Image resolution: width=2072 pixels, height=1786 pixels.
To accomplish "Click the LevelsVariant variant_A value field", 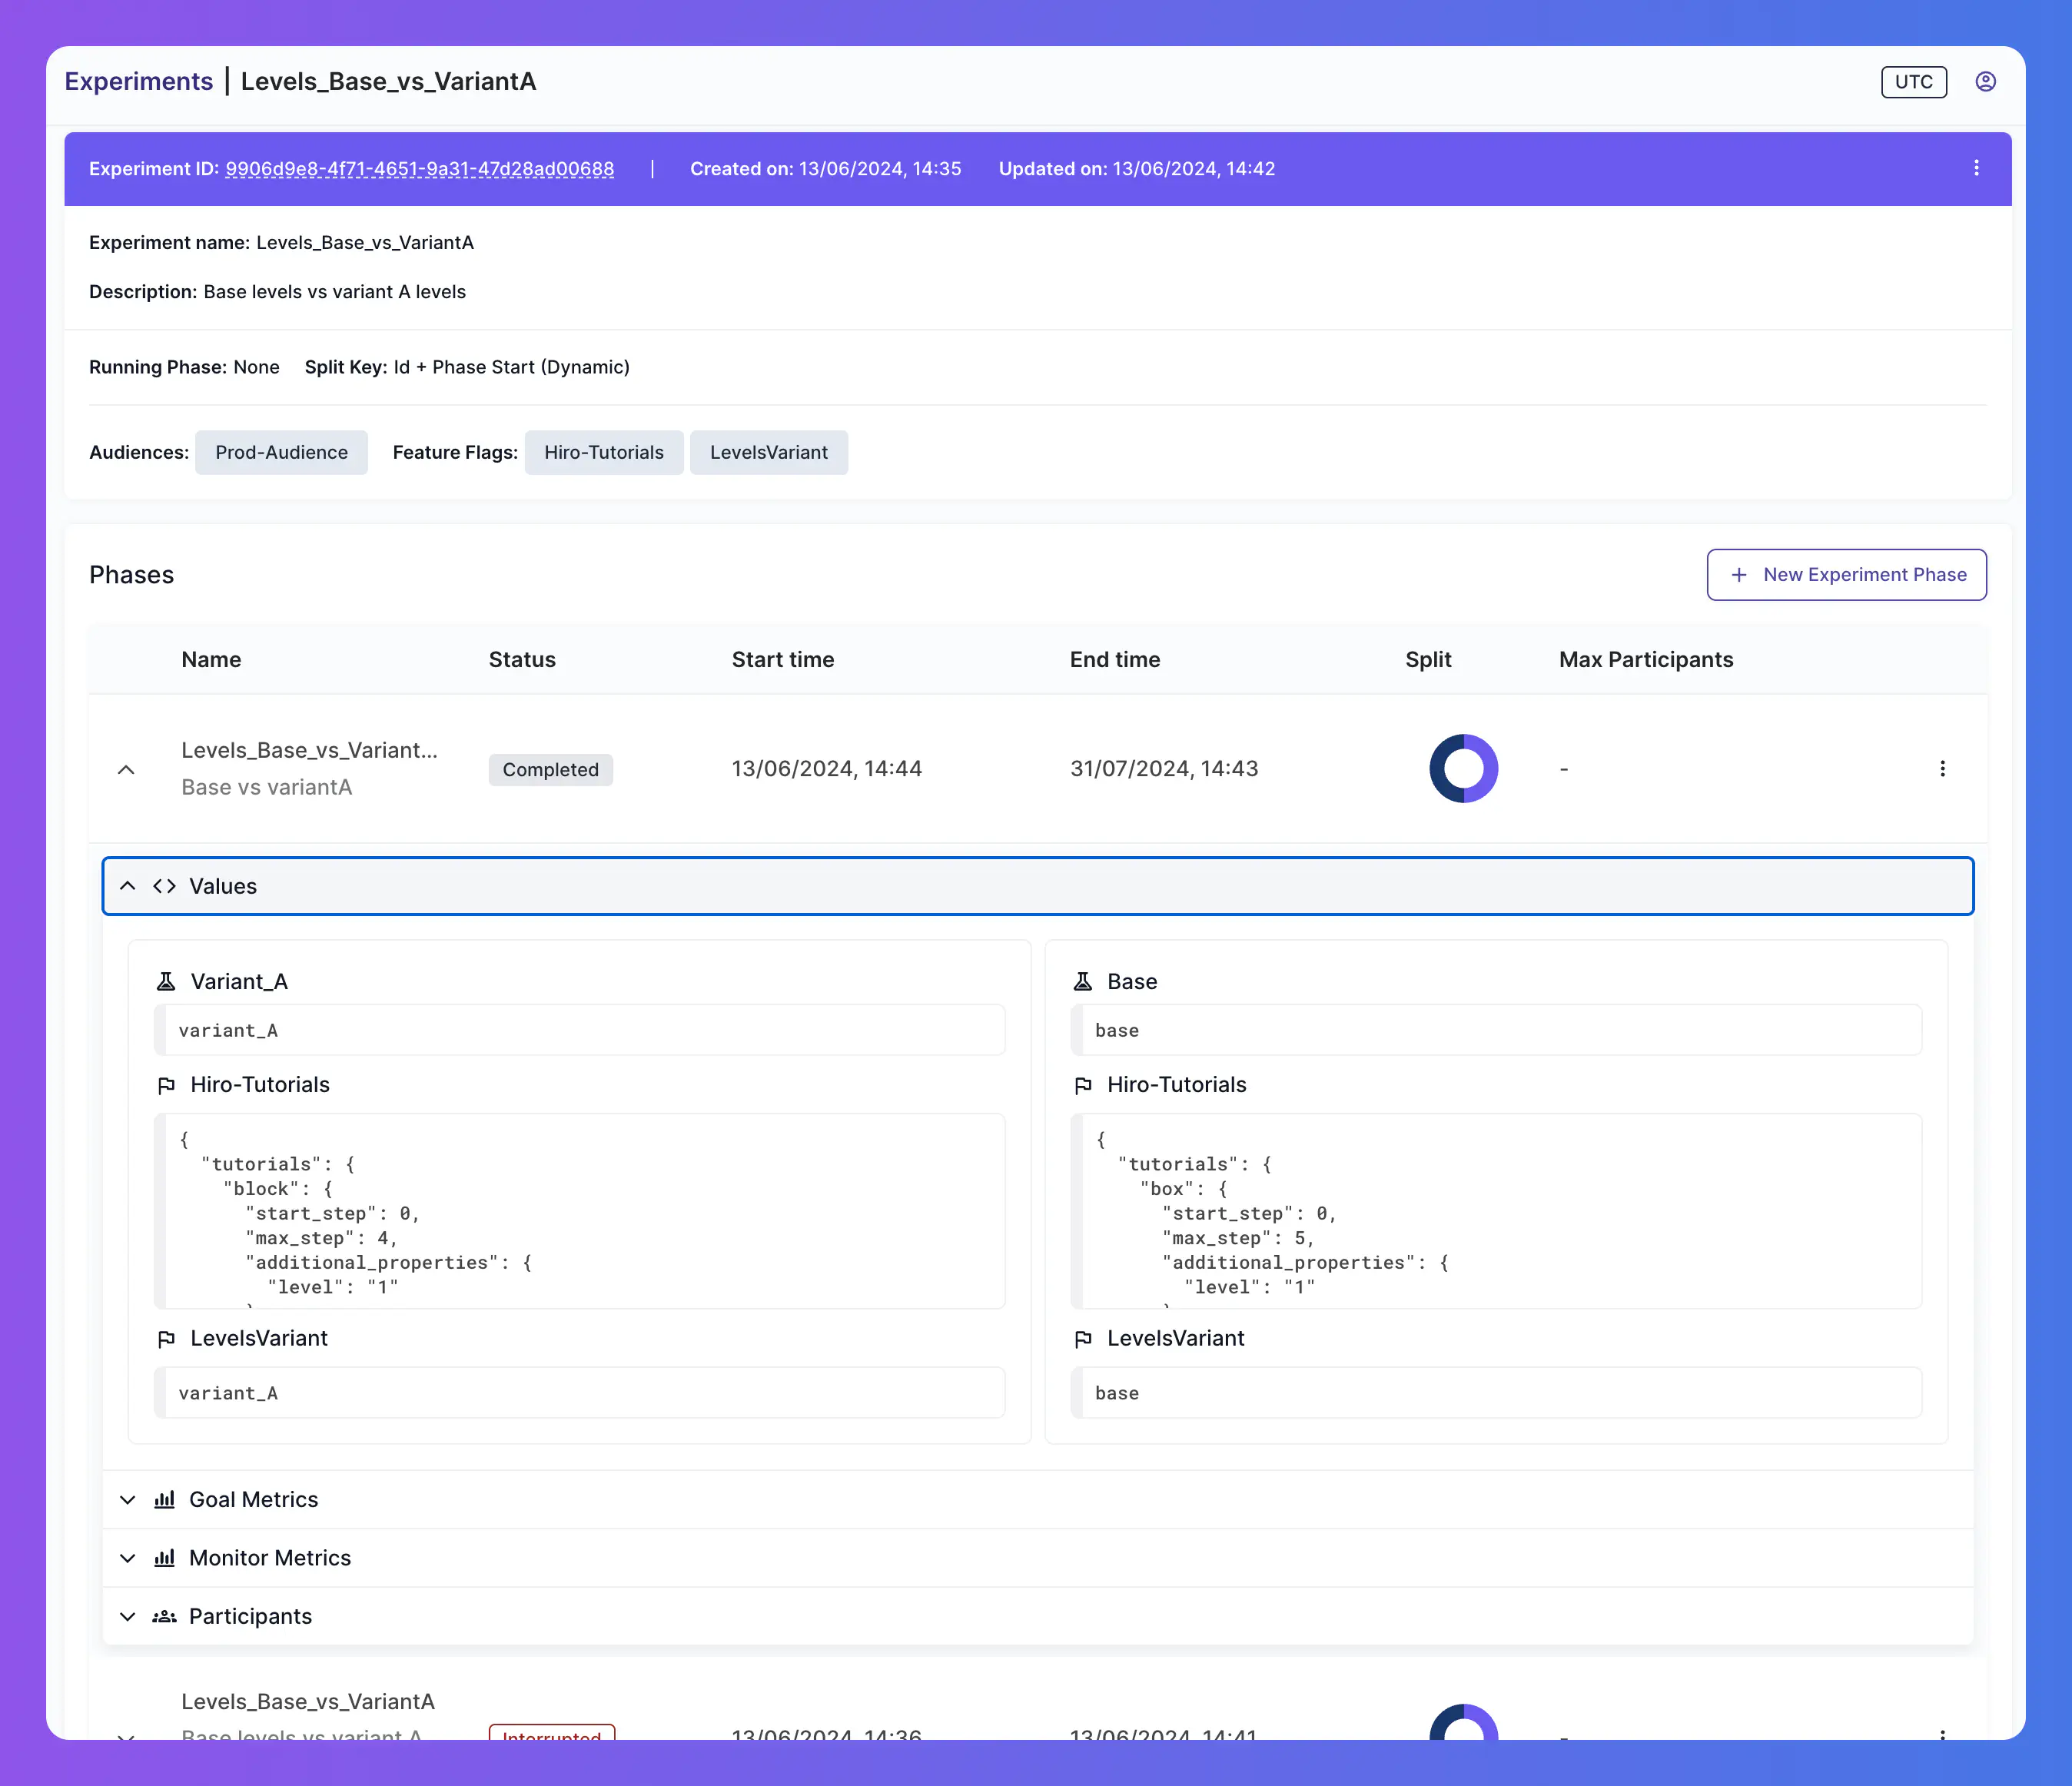I will (x=579, y=1393).
